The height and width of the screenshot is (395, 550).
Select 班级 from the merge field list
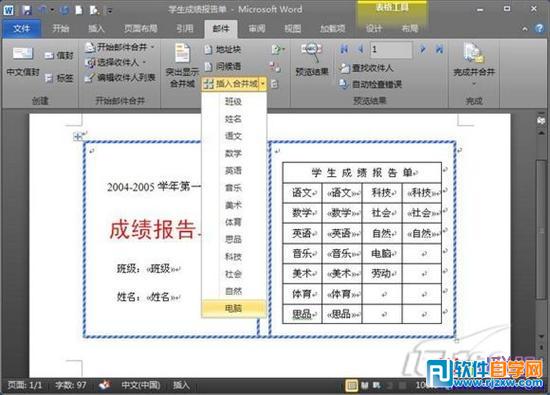pyautogui.click(x=233, y=101)
